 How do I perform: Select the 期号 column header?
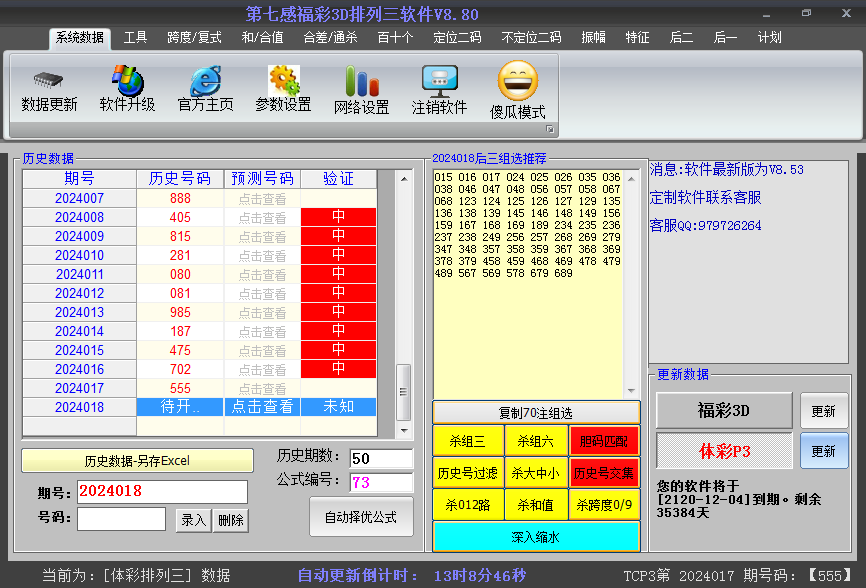pyautogui.click(x=80, y=179)
